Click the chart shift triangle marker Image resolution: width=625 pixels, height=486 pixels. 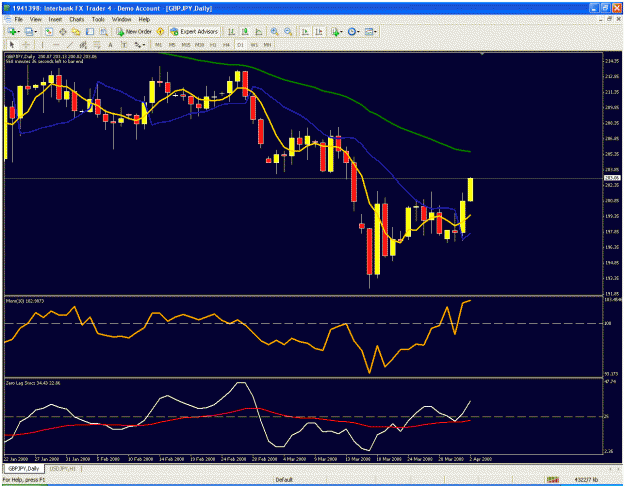(x=482, y=53)
